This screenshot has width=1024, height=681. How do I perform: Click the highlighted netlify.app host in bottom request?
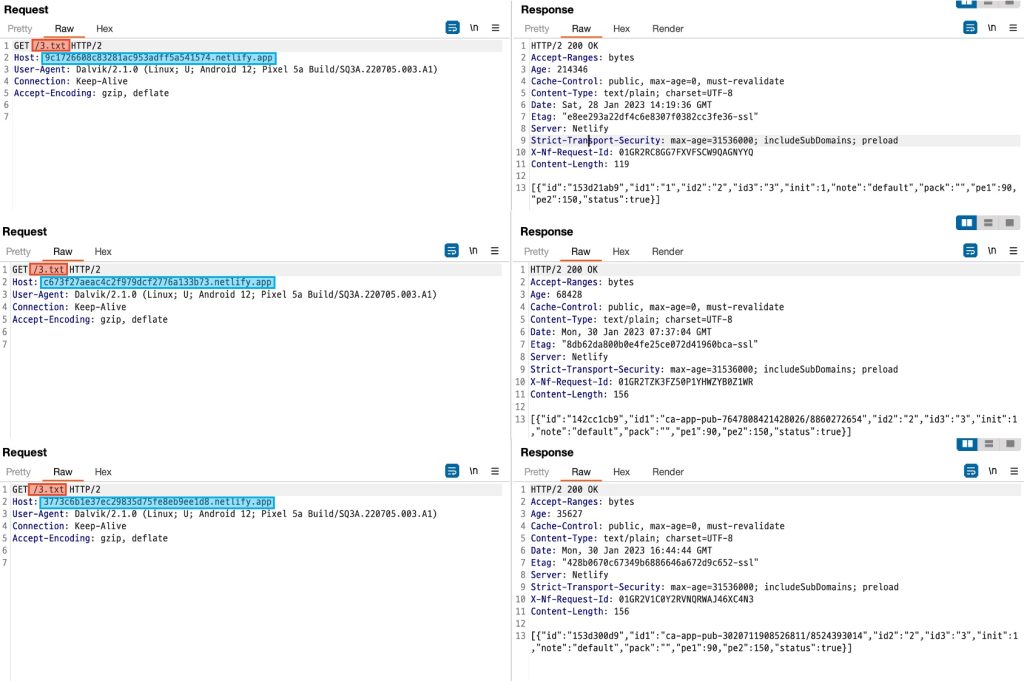(157, 502)
